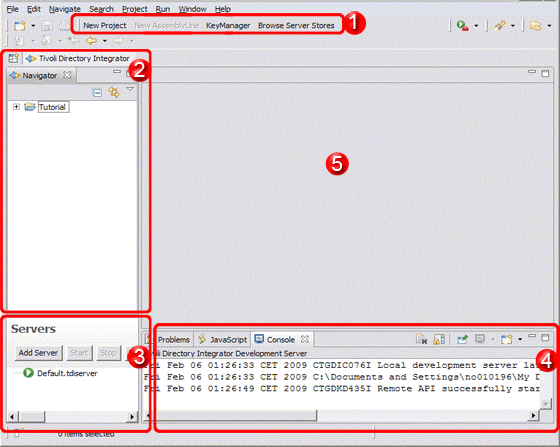This screenshot has height=447, width=560.
Task: Click the Run server icon in toolbar
Action: point(462,26)
